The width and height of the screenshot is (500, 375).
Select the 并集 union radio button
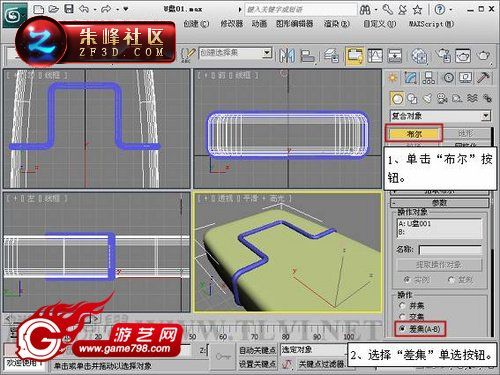[x=402, y=305]
